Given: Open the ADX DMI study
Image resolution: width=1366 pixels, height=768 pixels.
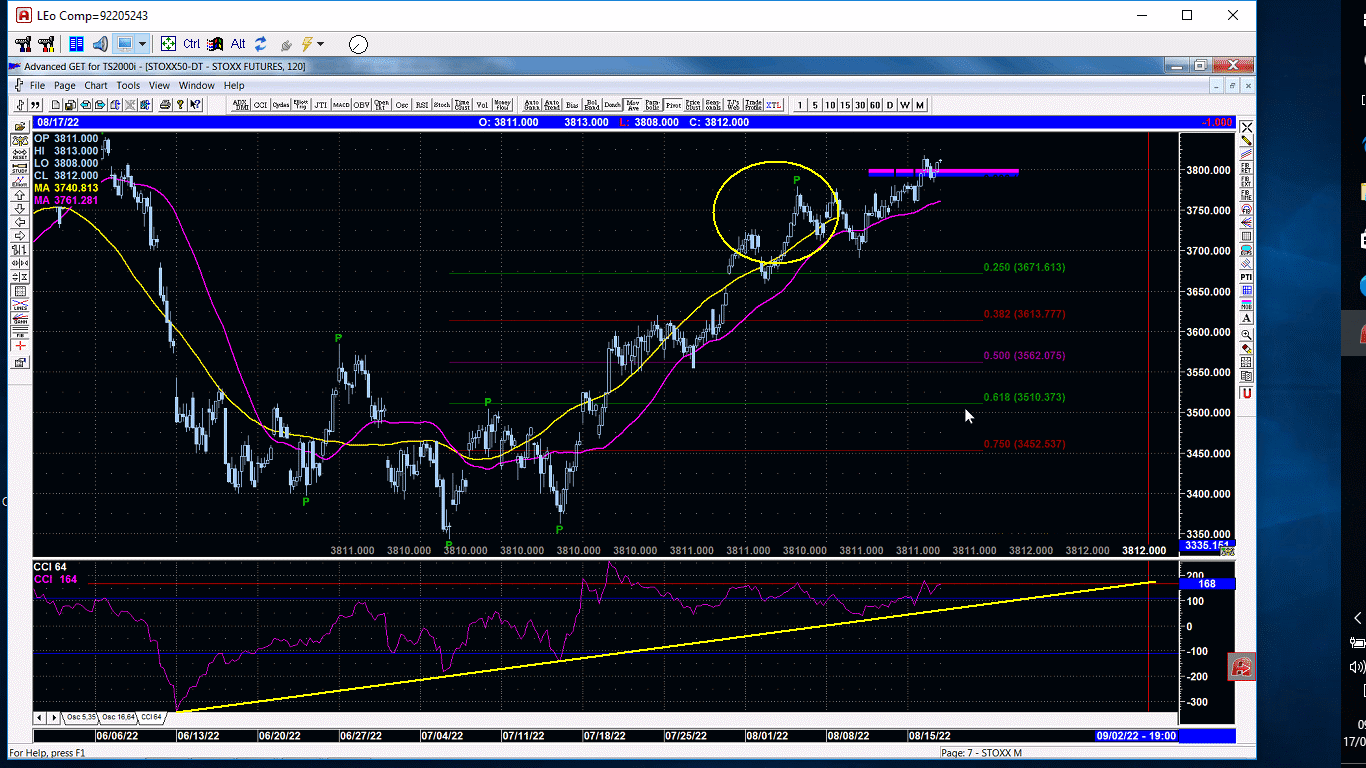Looking at the screenshot, I should [x=240, y=104].
